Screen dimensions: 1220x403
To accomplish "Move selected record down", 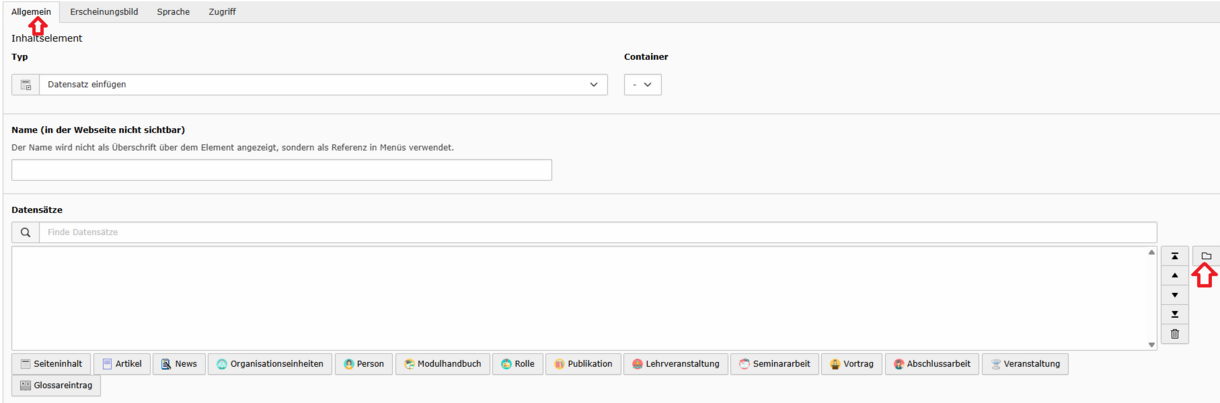I will point(1175,295).
